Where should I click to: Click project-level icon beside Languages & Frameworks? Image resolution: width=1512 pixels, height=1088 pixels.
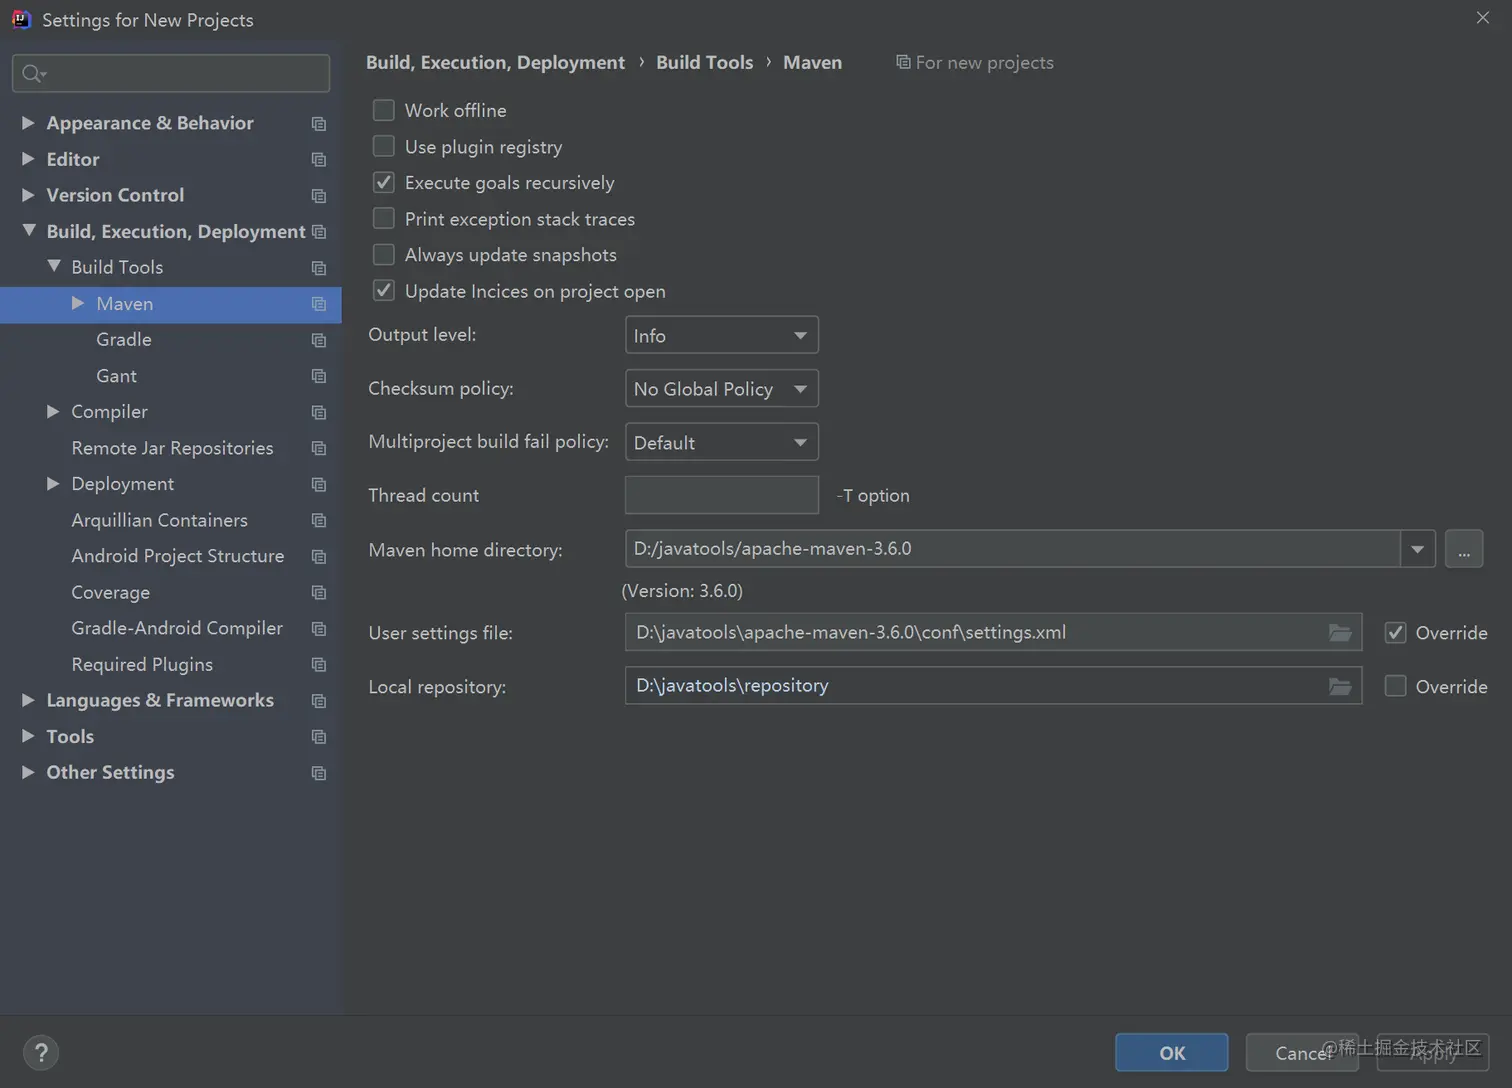coord(319,701)
